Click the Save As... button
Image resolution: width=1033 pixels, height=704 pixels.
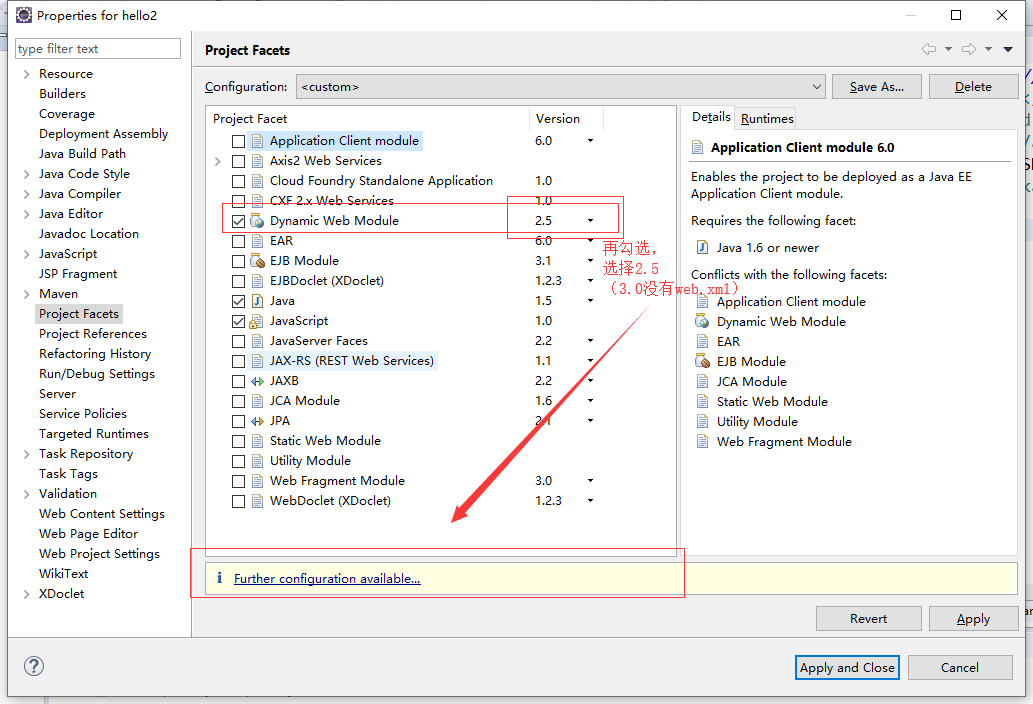click(x=876, y=87)
